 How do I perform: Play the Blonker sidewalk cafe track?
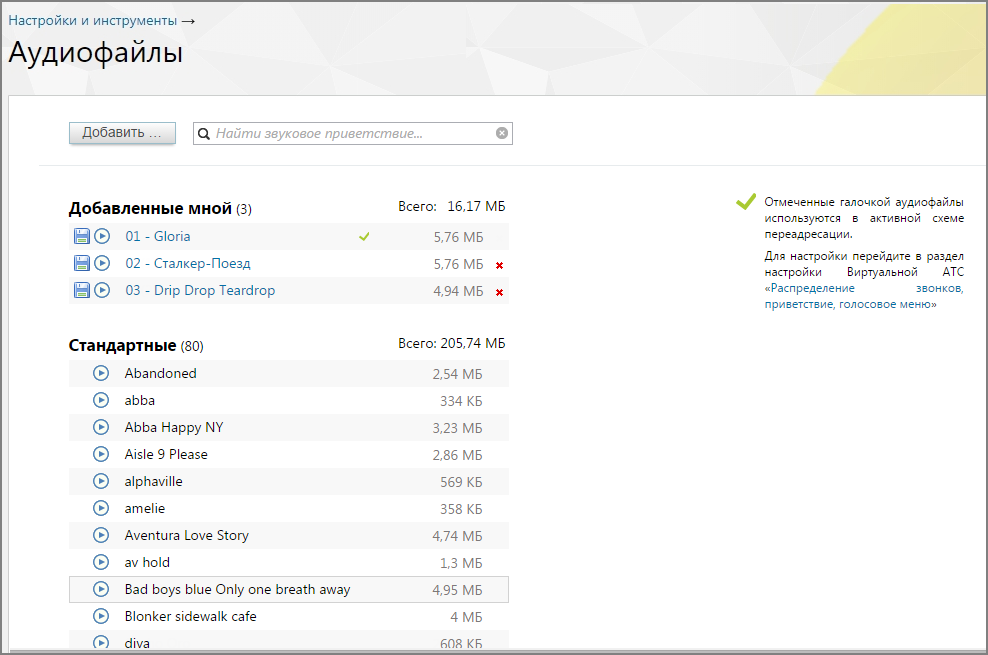101,617
